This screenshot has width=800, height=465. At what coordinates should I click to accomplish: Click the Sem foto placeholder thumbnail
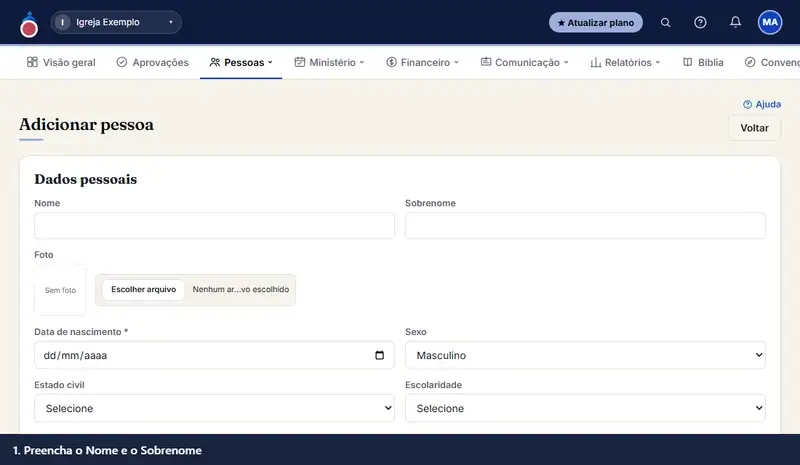click(x=60, y=290)
